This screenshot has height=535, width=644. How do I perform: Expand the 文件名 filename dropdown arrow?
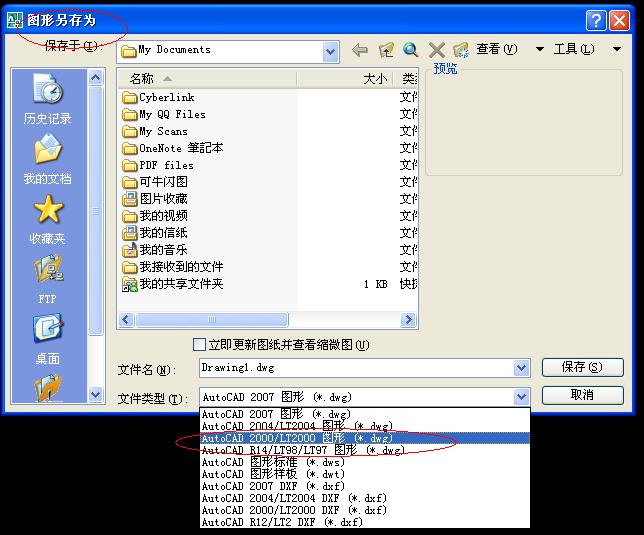point(521,367)
